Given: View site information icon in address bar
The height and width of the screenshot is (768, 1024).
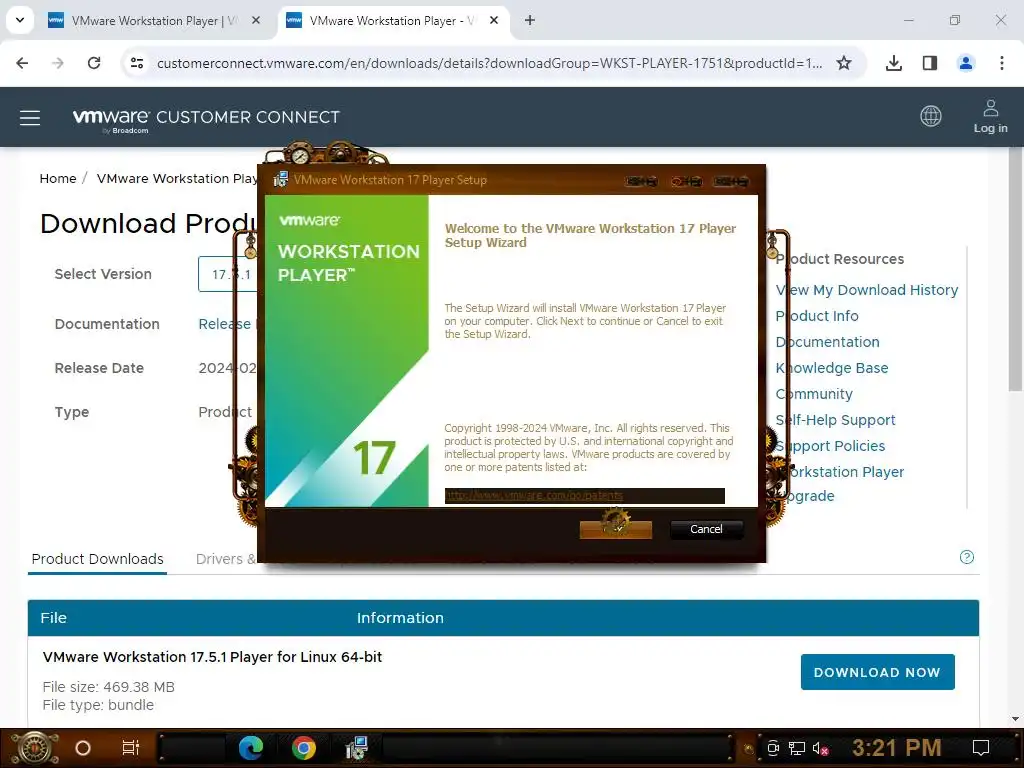Looking at the screenshot, I should pos(137,63).
